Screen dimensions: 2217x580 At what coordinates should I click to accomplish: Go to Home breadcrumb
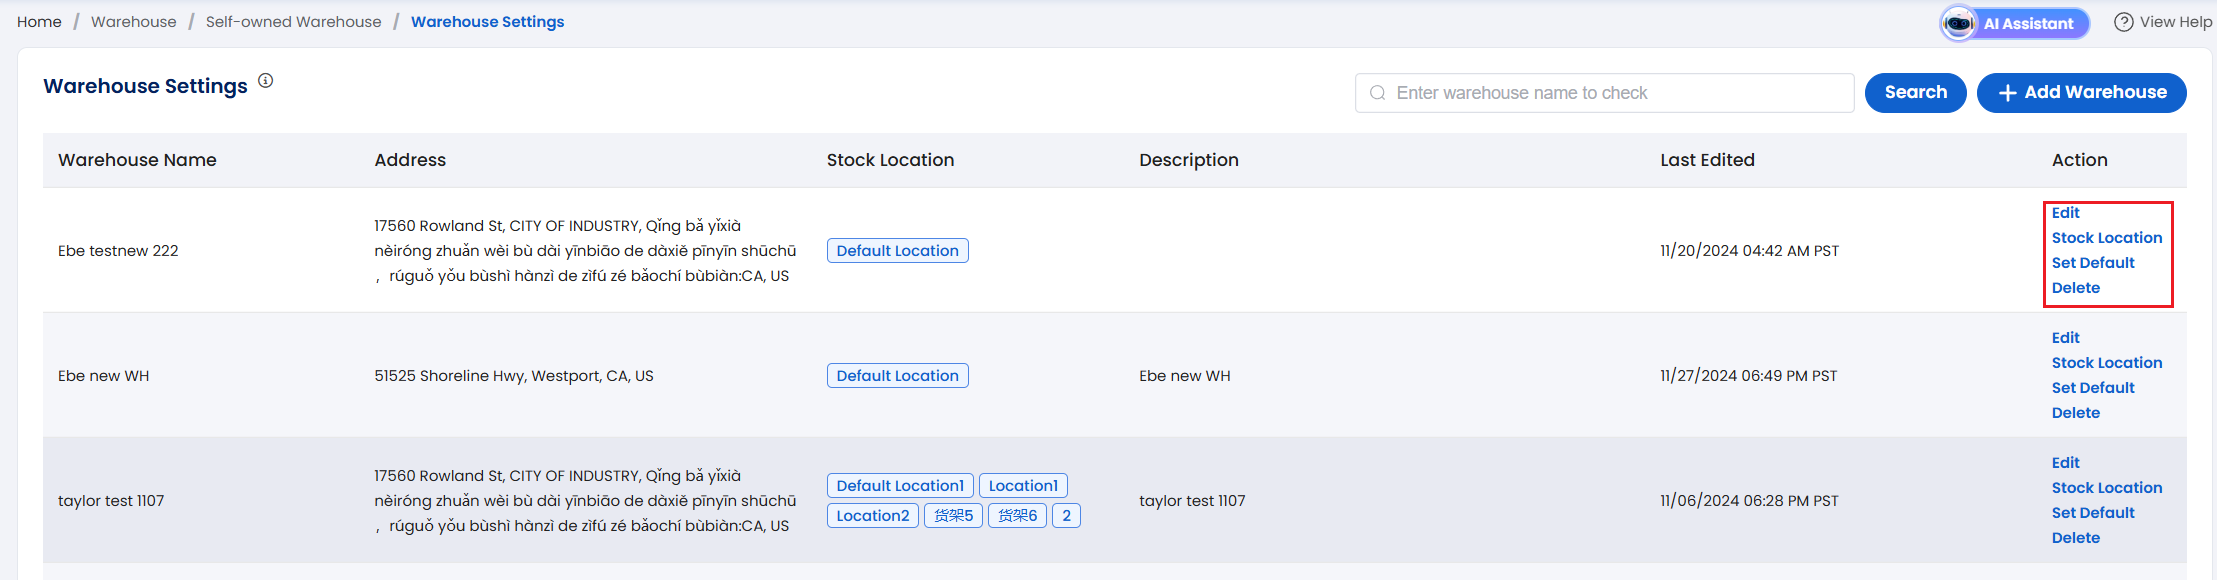tap(39, 22)
